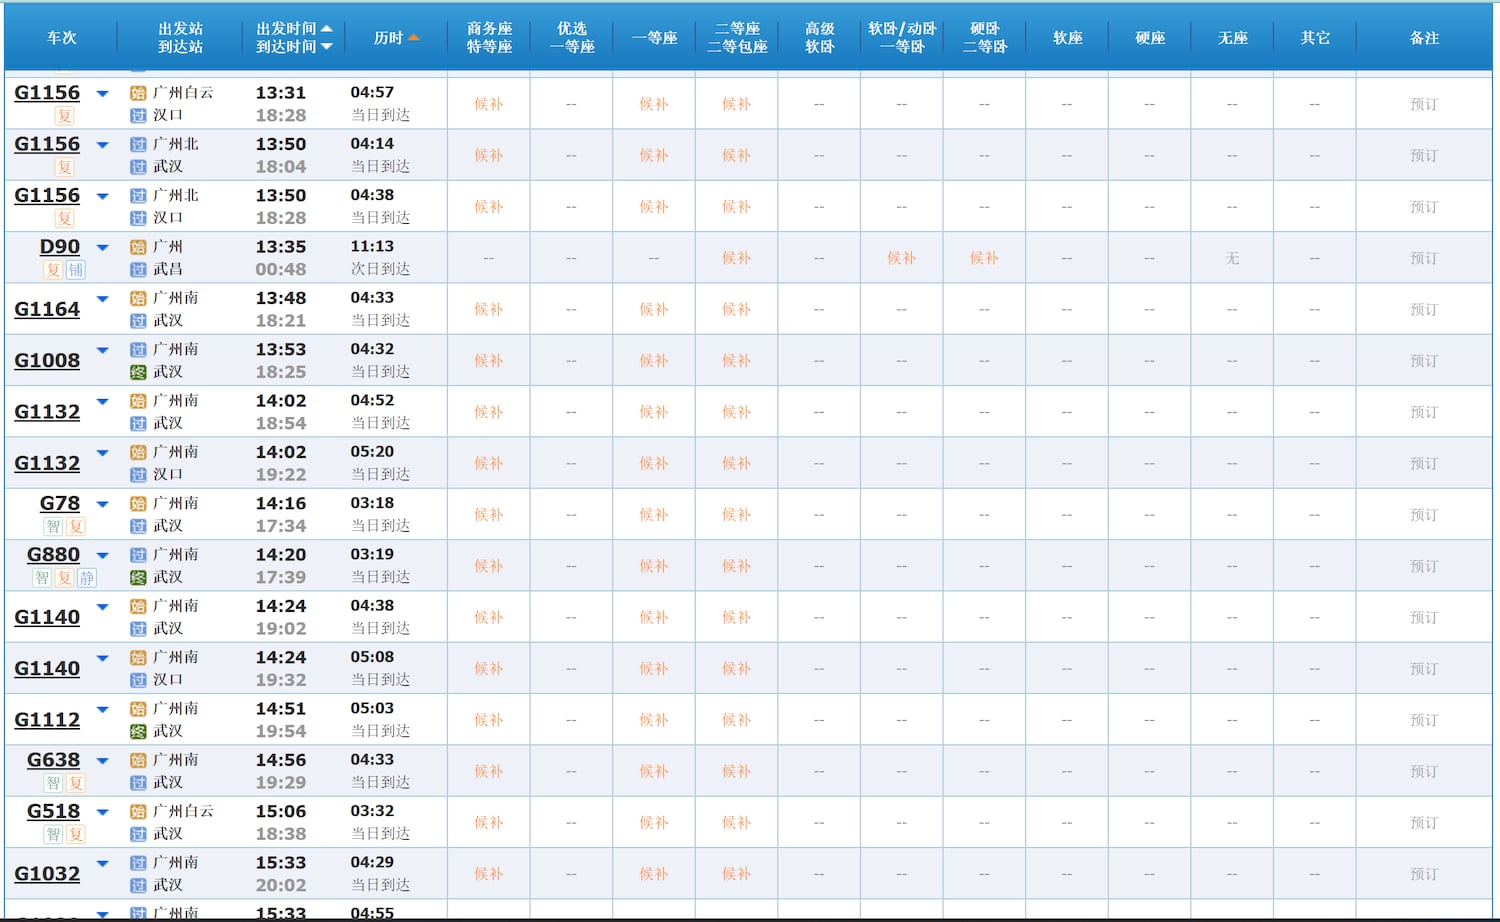Expand stop details arrow beside G1164
This screenshot has width=1500, height=922.
point(102,298)
